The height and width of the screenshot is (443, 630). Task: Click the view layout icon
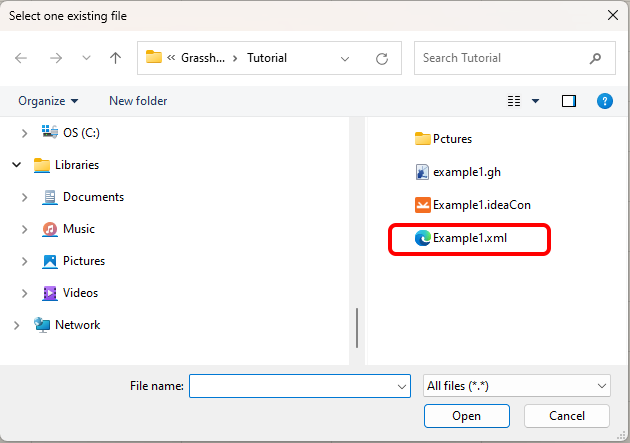[x=515, y=101]
